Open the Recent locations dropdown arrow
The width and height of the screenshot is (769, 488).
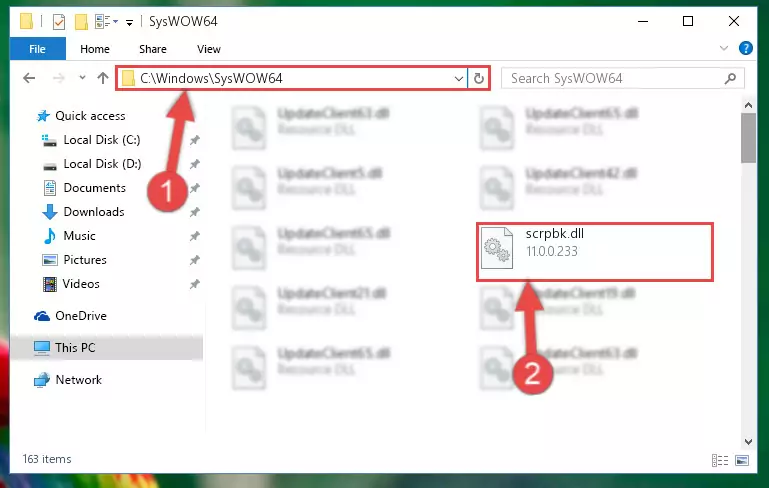pyautogui.click(x=82, y=77)
